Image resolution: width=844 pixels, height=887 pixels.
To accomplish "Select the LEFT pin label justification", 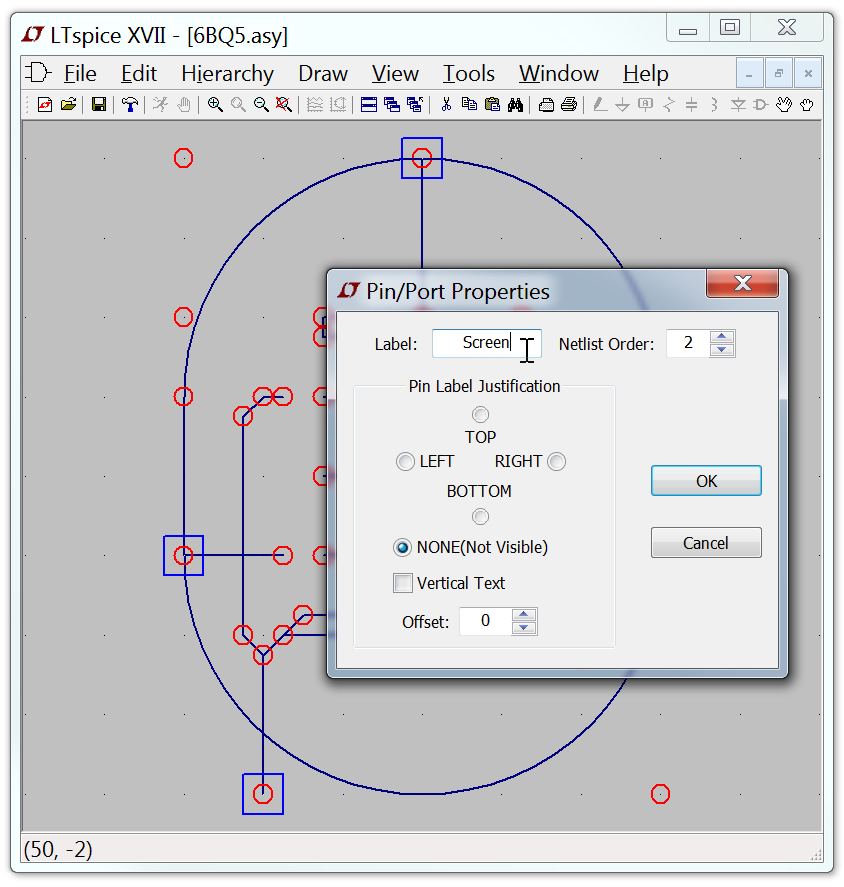I will [405, 461].
